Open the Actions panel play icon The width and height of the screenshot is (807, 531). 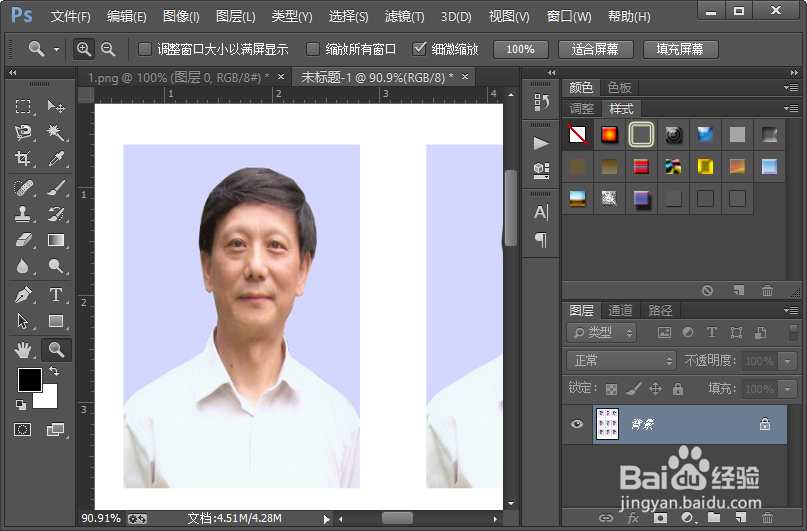click(x=541, y=143)
